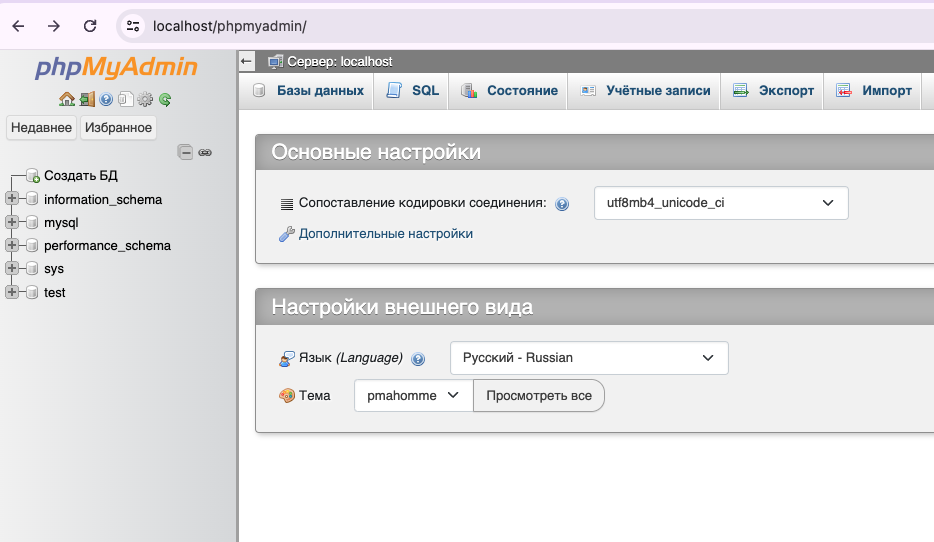The width and height of the screenshot is (934, 542).
Task: Open the Учётные записи tab
Action: [645, 91]
